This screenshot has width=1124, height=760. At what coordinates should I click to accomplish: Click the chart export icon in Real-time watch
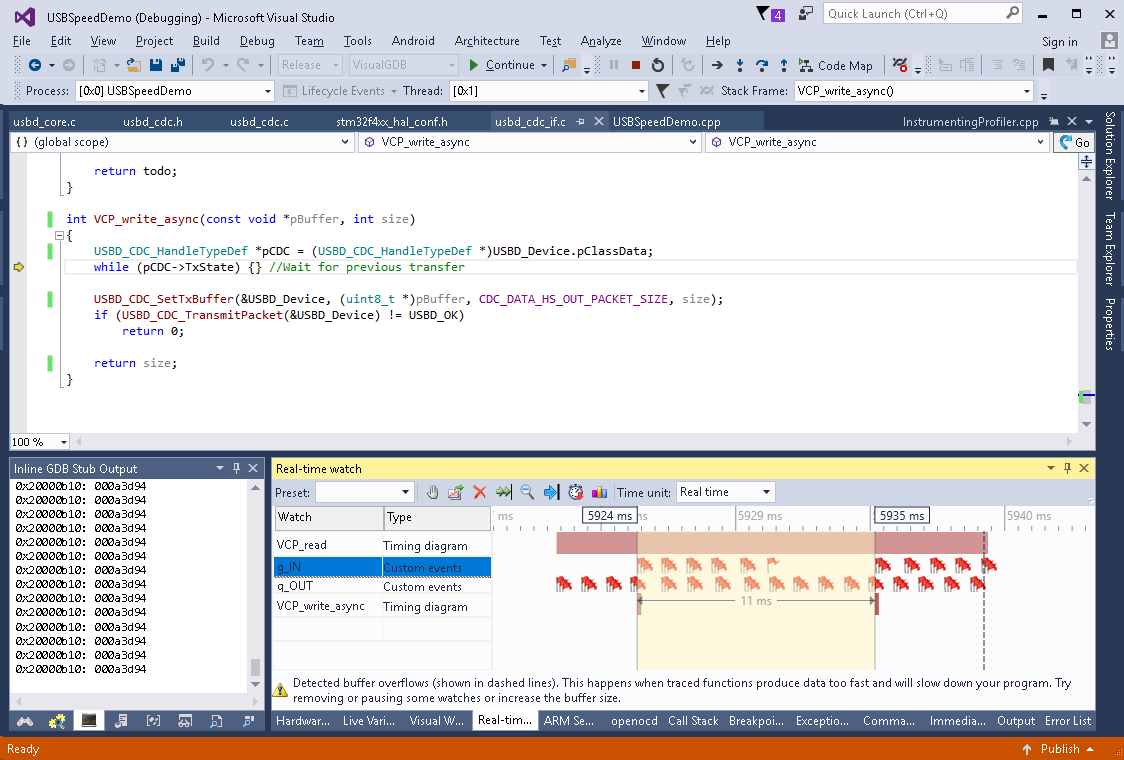pyautogui.click(x=455, y=492)
